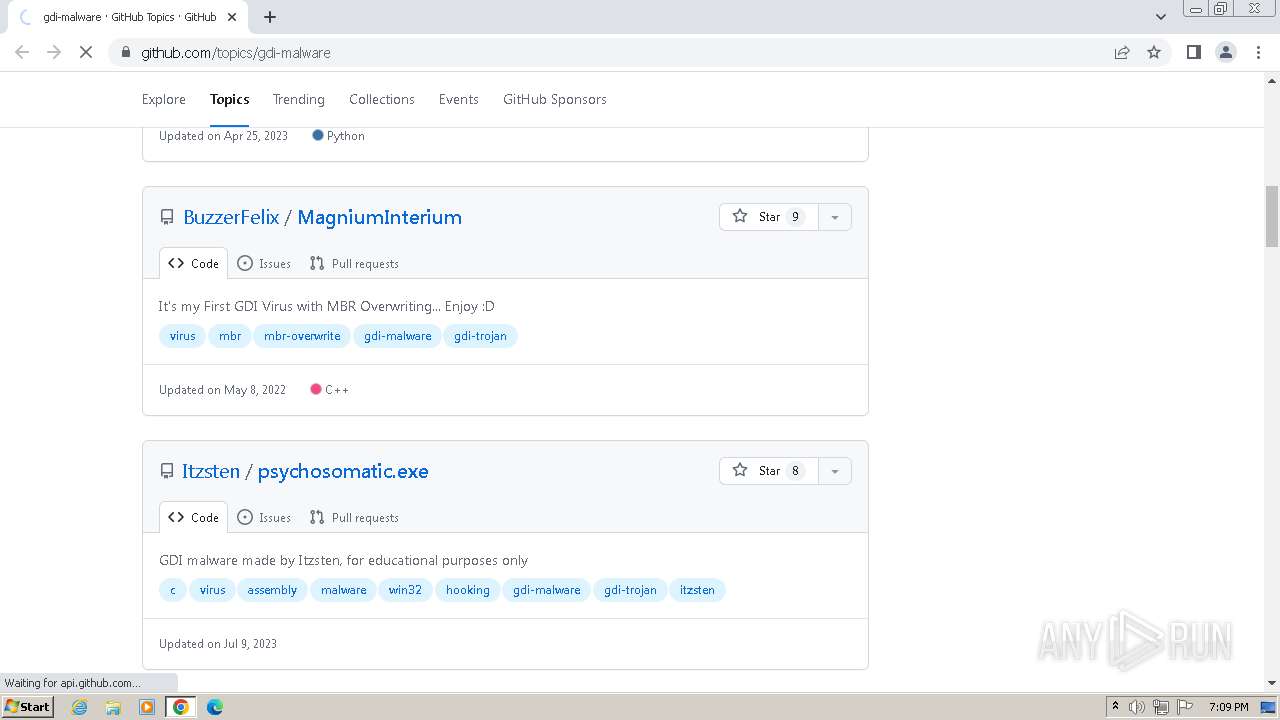
Task: Open the Issues tab of MagniumInterium
Action: (264, 263)
